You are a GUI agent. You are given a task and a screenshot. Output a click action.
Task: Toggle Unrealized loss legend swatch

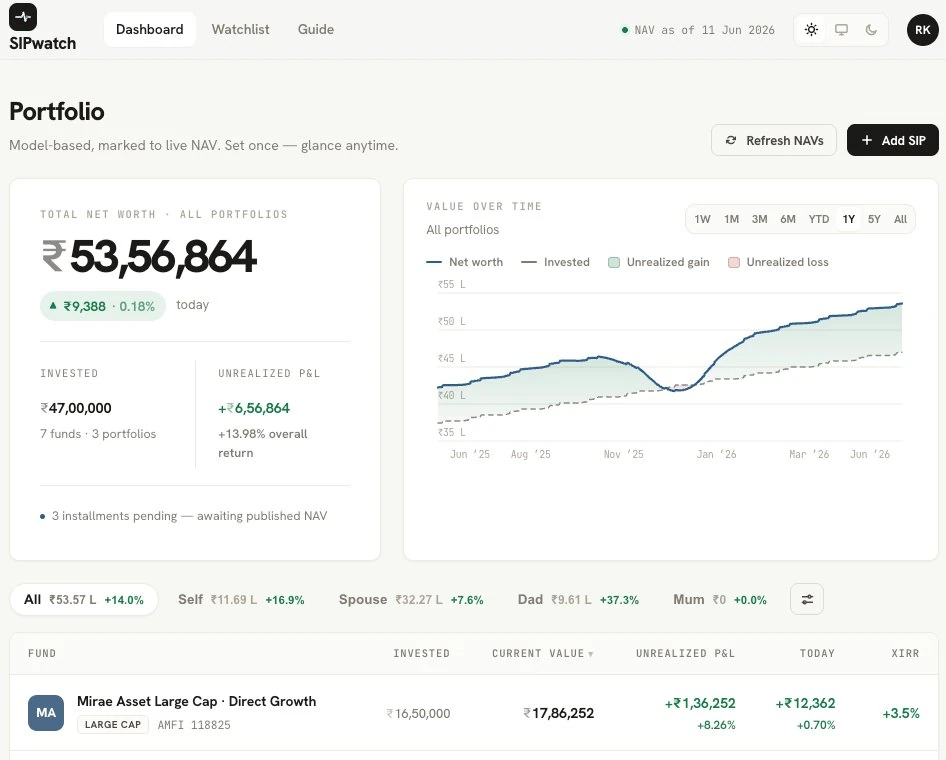click(x=734, y=262)
